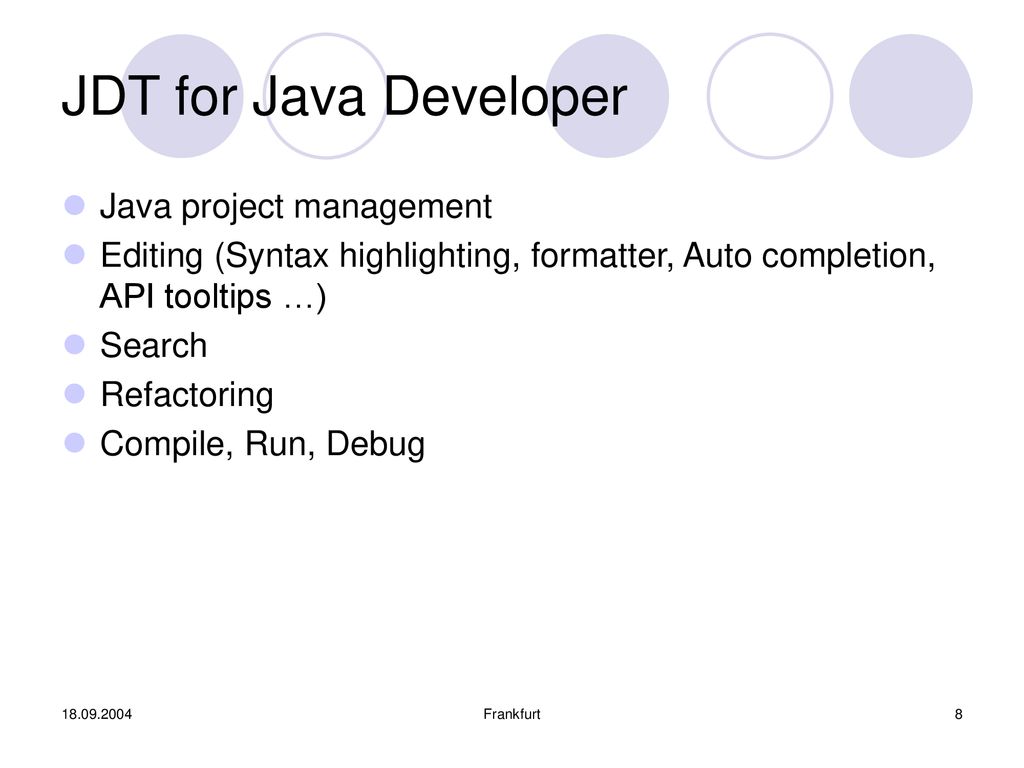Click the outlined circle nearest the right edge

[x=769, y=96]
